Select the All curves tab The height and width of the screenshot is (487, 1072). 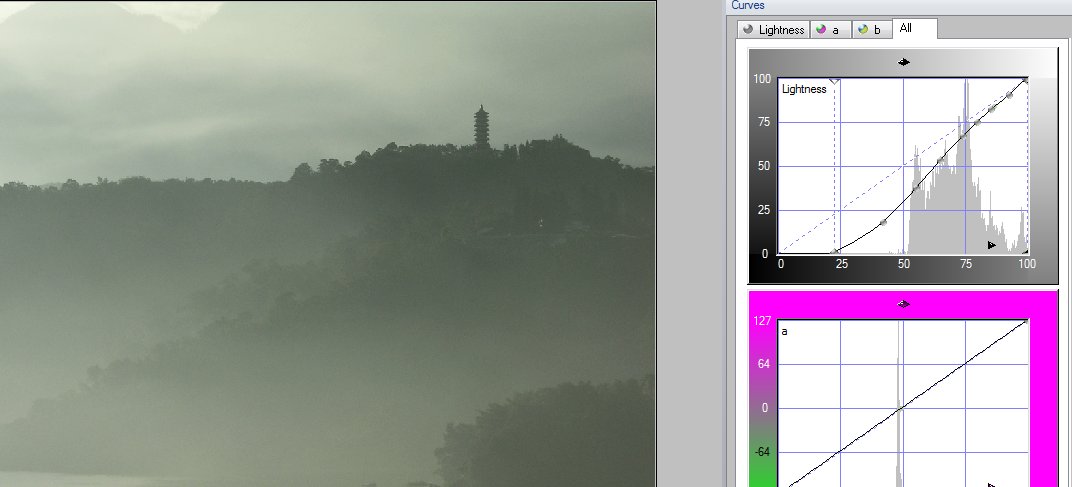point(914,28)
